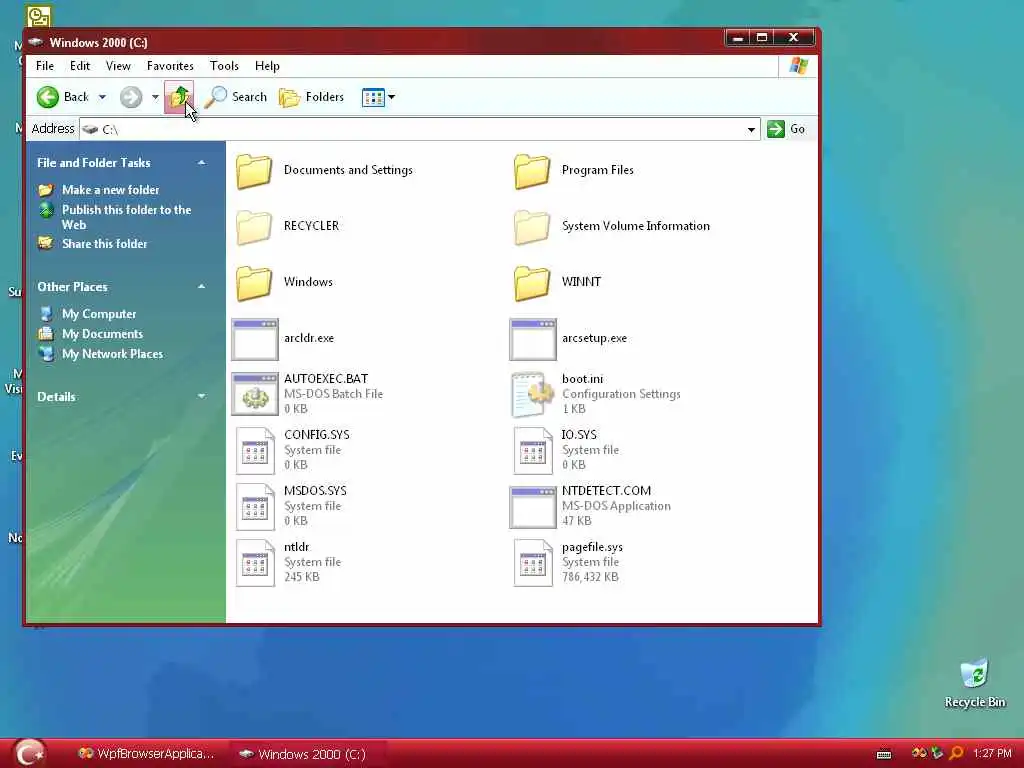Select the boot.ini file icon
Viewport: 1024px width, 768px height.
[x=533, y=394]
